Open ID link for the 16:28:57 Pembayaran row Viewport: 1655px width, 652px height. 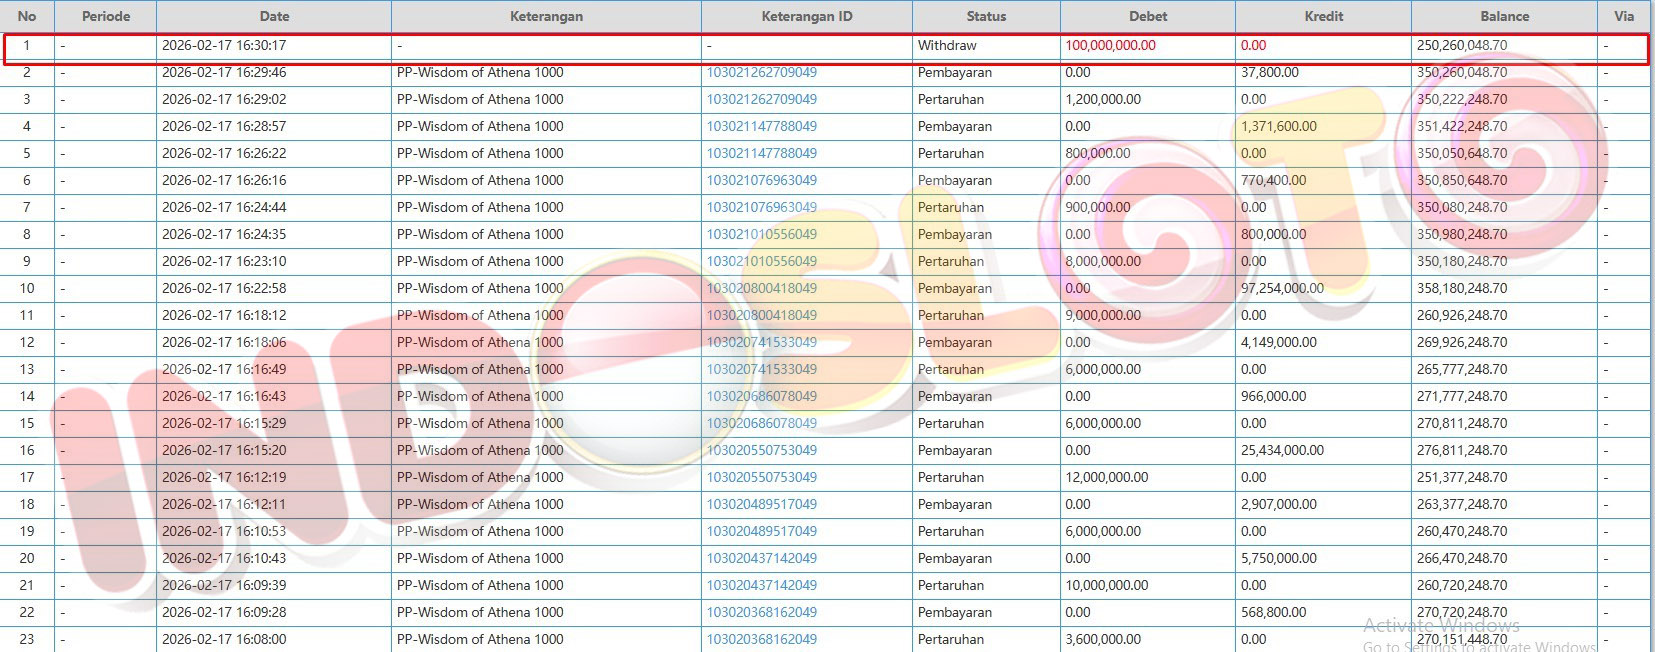761,126
